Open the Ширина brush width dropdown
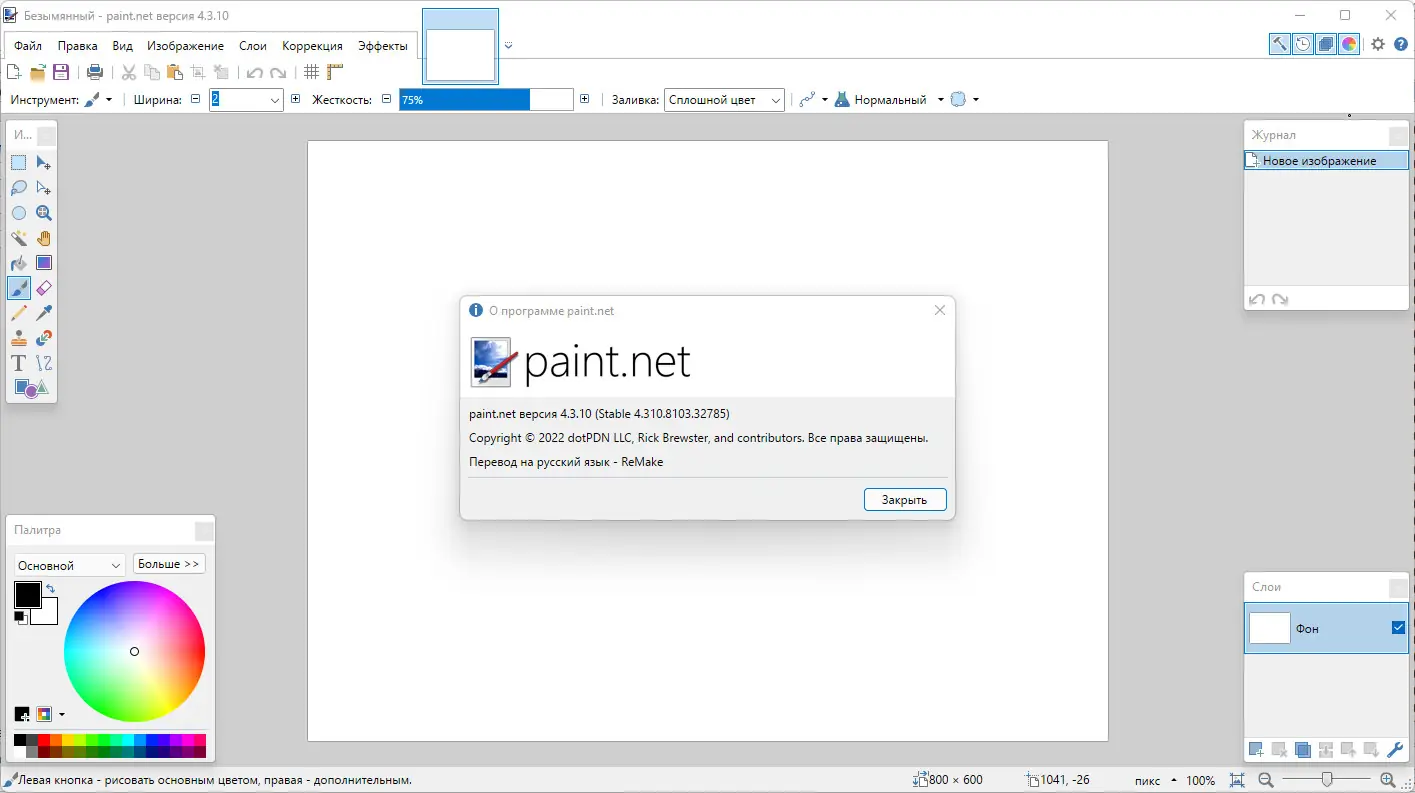This screenshot has height=793, width=1415. [x=275, y=100]
